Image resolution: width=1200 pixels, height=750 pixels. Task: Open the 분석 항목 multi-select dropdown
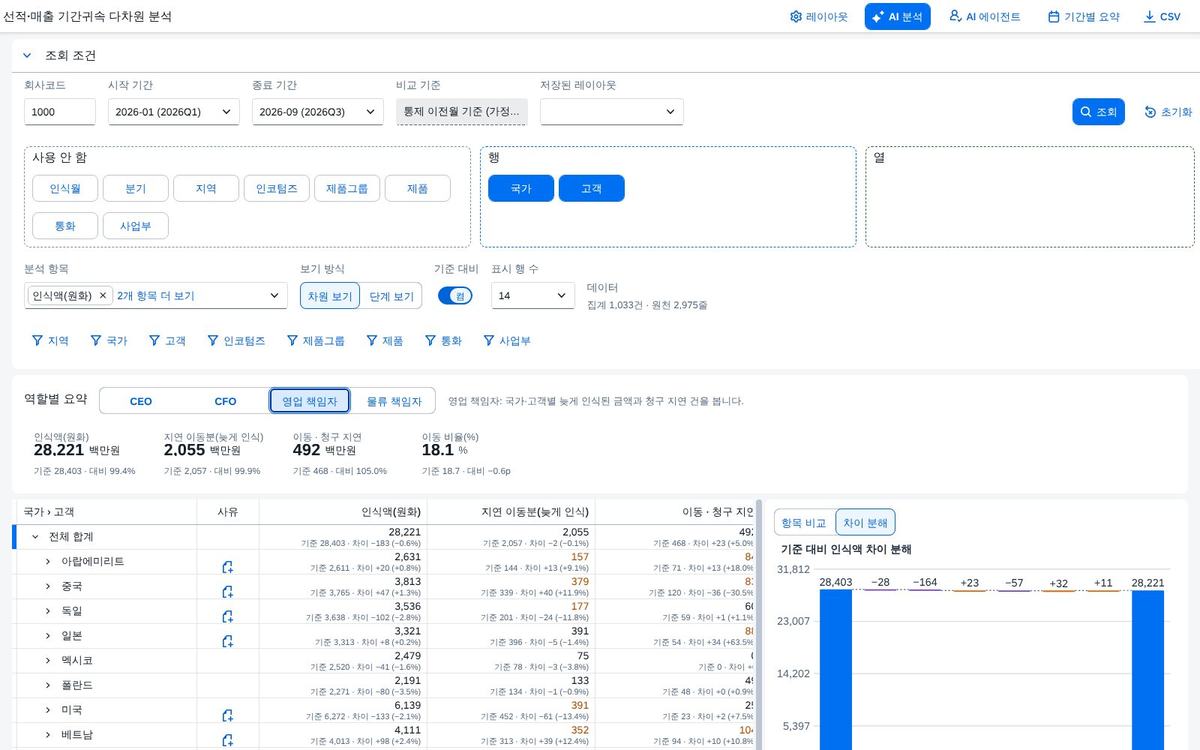tap(275, 296)
